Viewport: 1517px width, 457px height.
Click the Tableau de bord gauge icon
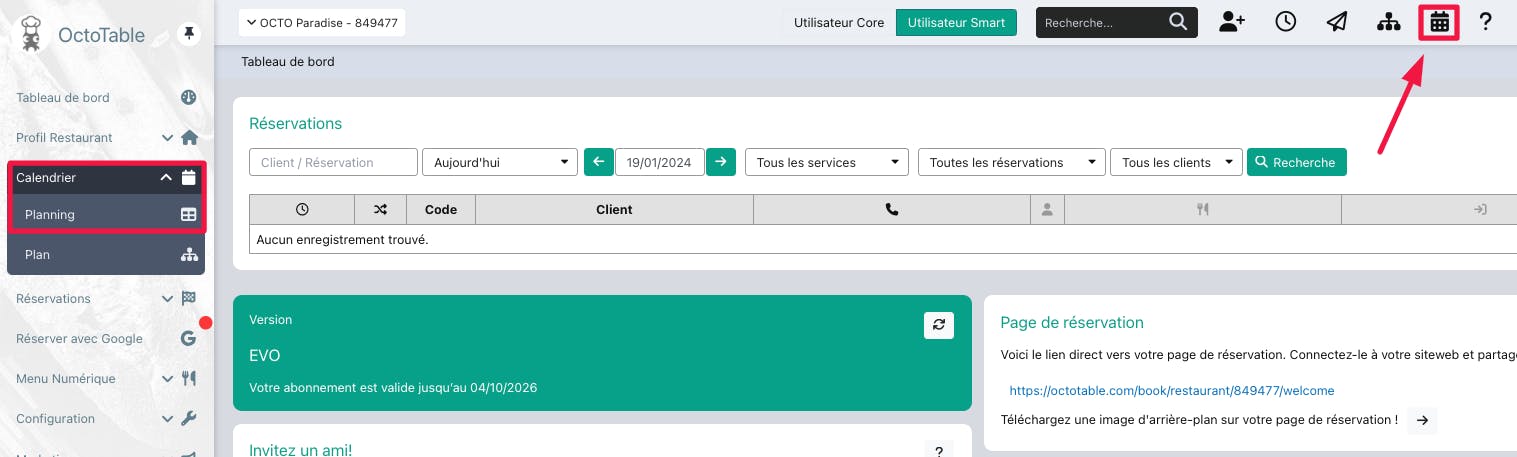(x=188, y=98)
